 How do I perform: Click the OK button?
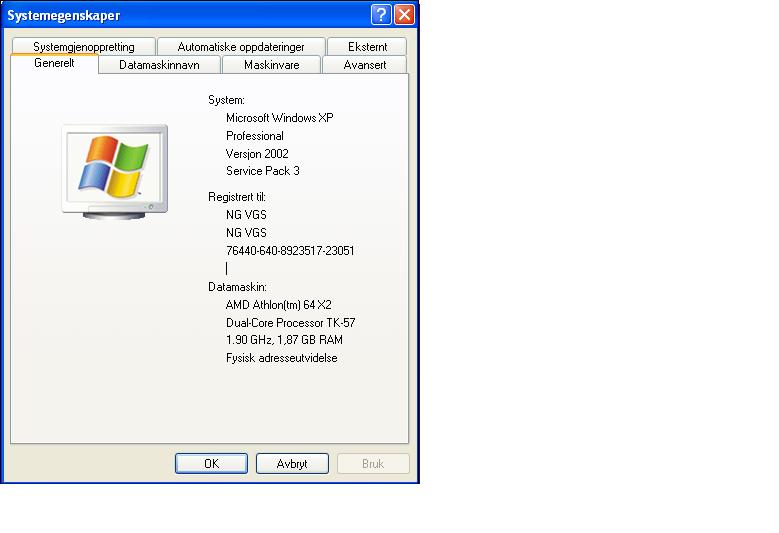click(x=211, y=463)
